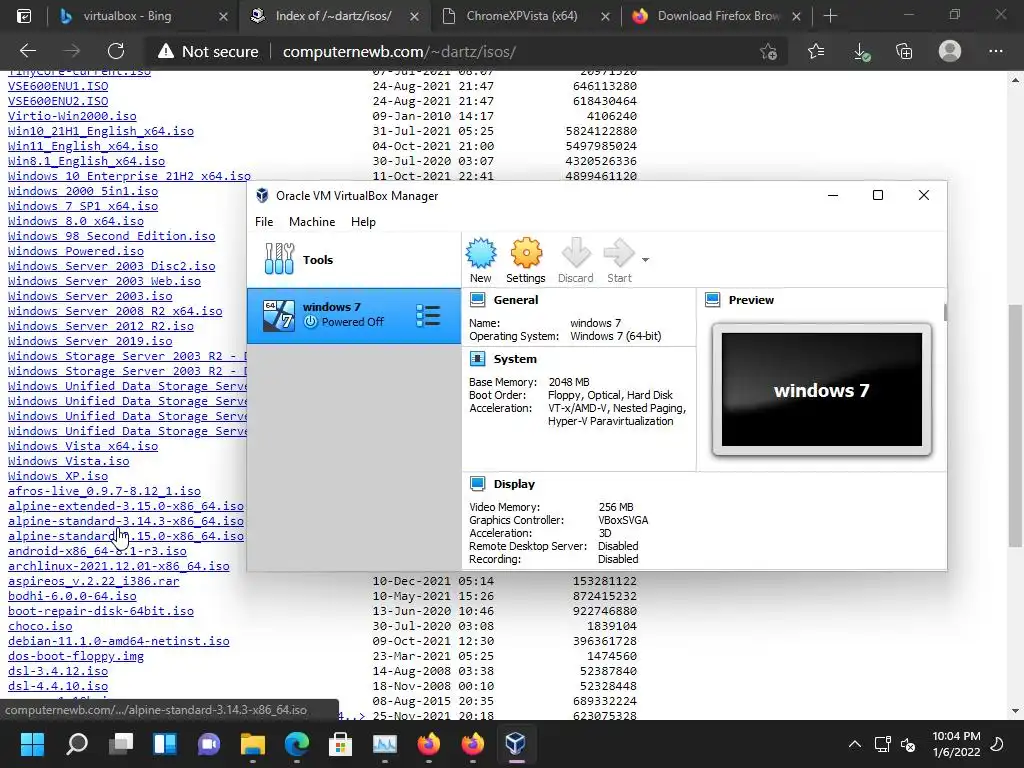Click the Not secure warning indicator
The image size is (1024, 768).
pyautogui.click(x=208, y=52)
